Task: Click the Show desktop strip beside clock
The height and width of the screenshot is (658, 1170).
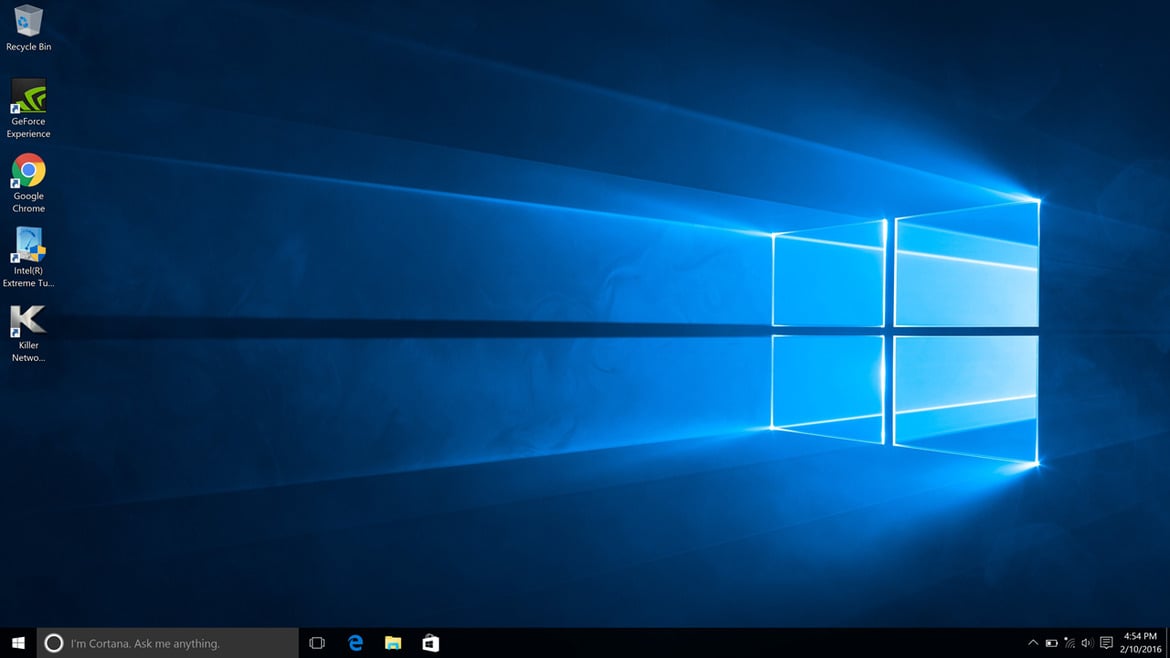Action: point(1168,643)
